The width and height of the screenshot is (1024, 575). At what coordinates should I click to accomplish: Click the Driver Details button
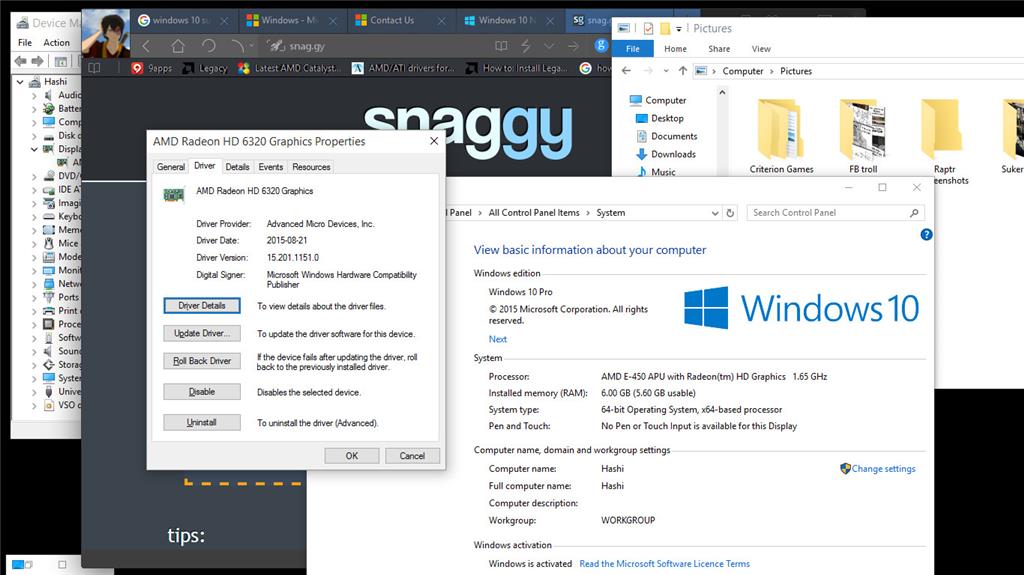coord(202,305)
